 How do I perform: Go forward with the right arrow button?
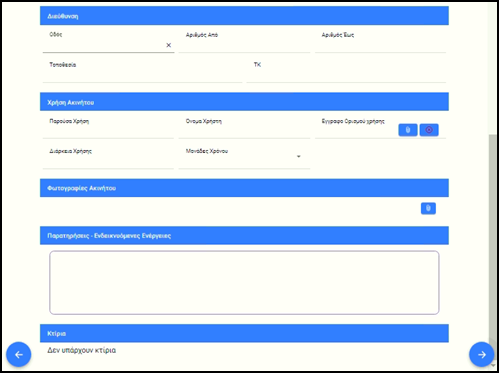tap(482, 354)
